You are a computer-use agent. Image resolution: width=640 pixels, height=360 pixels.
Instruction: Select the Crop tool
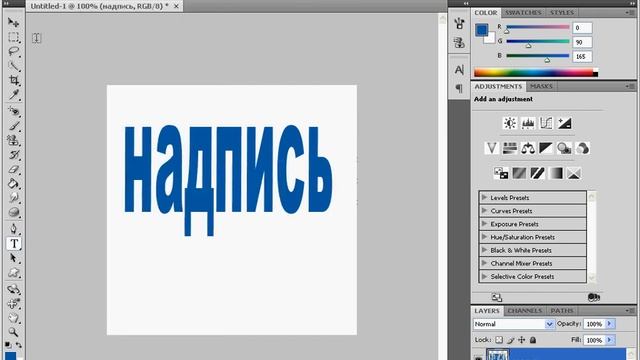pos(13,80)
